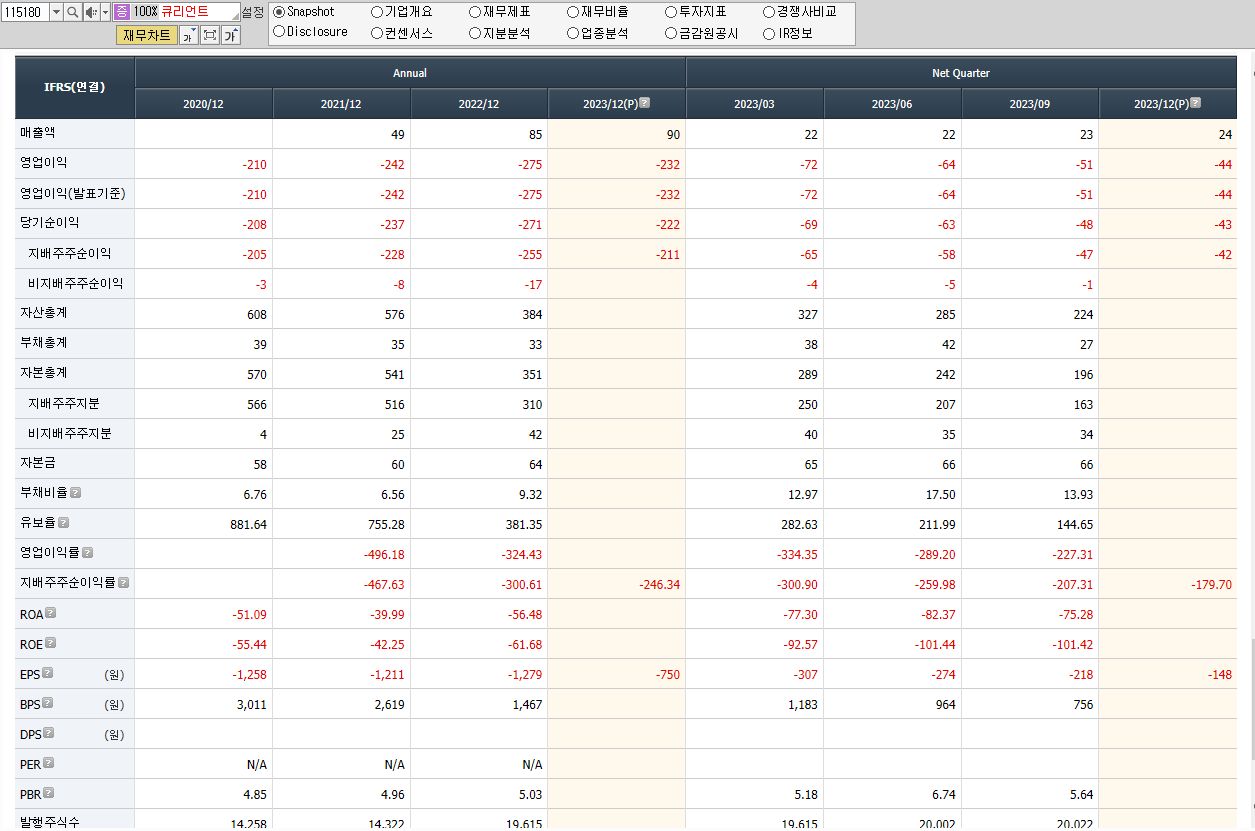Click the font size decrease 가 icon
This screenshot has width=1255, height=831.
[188, 35]
